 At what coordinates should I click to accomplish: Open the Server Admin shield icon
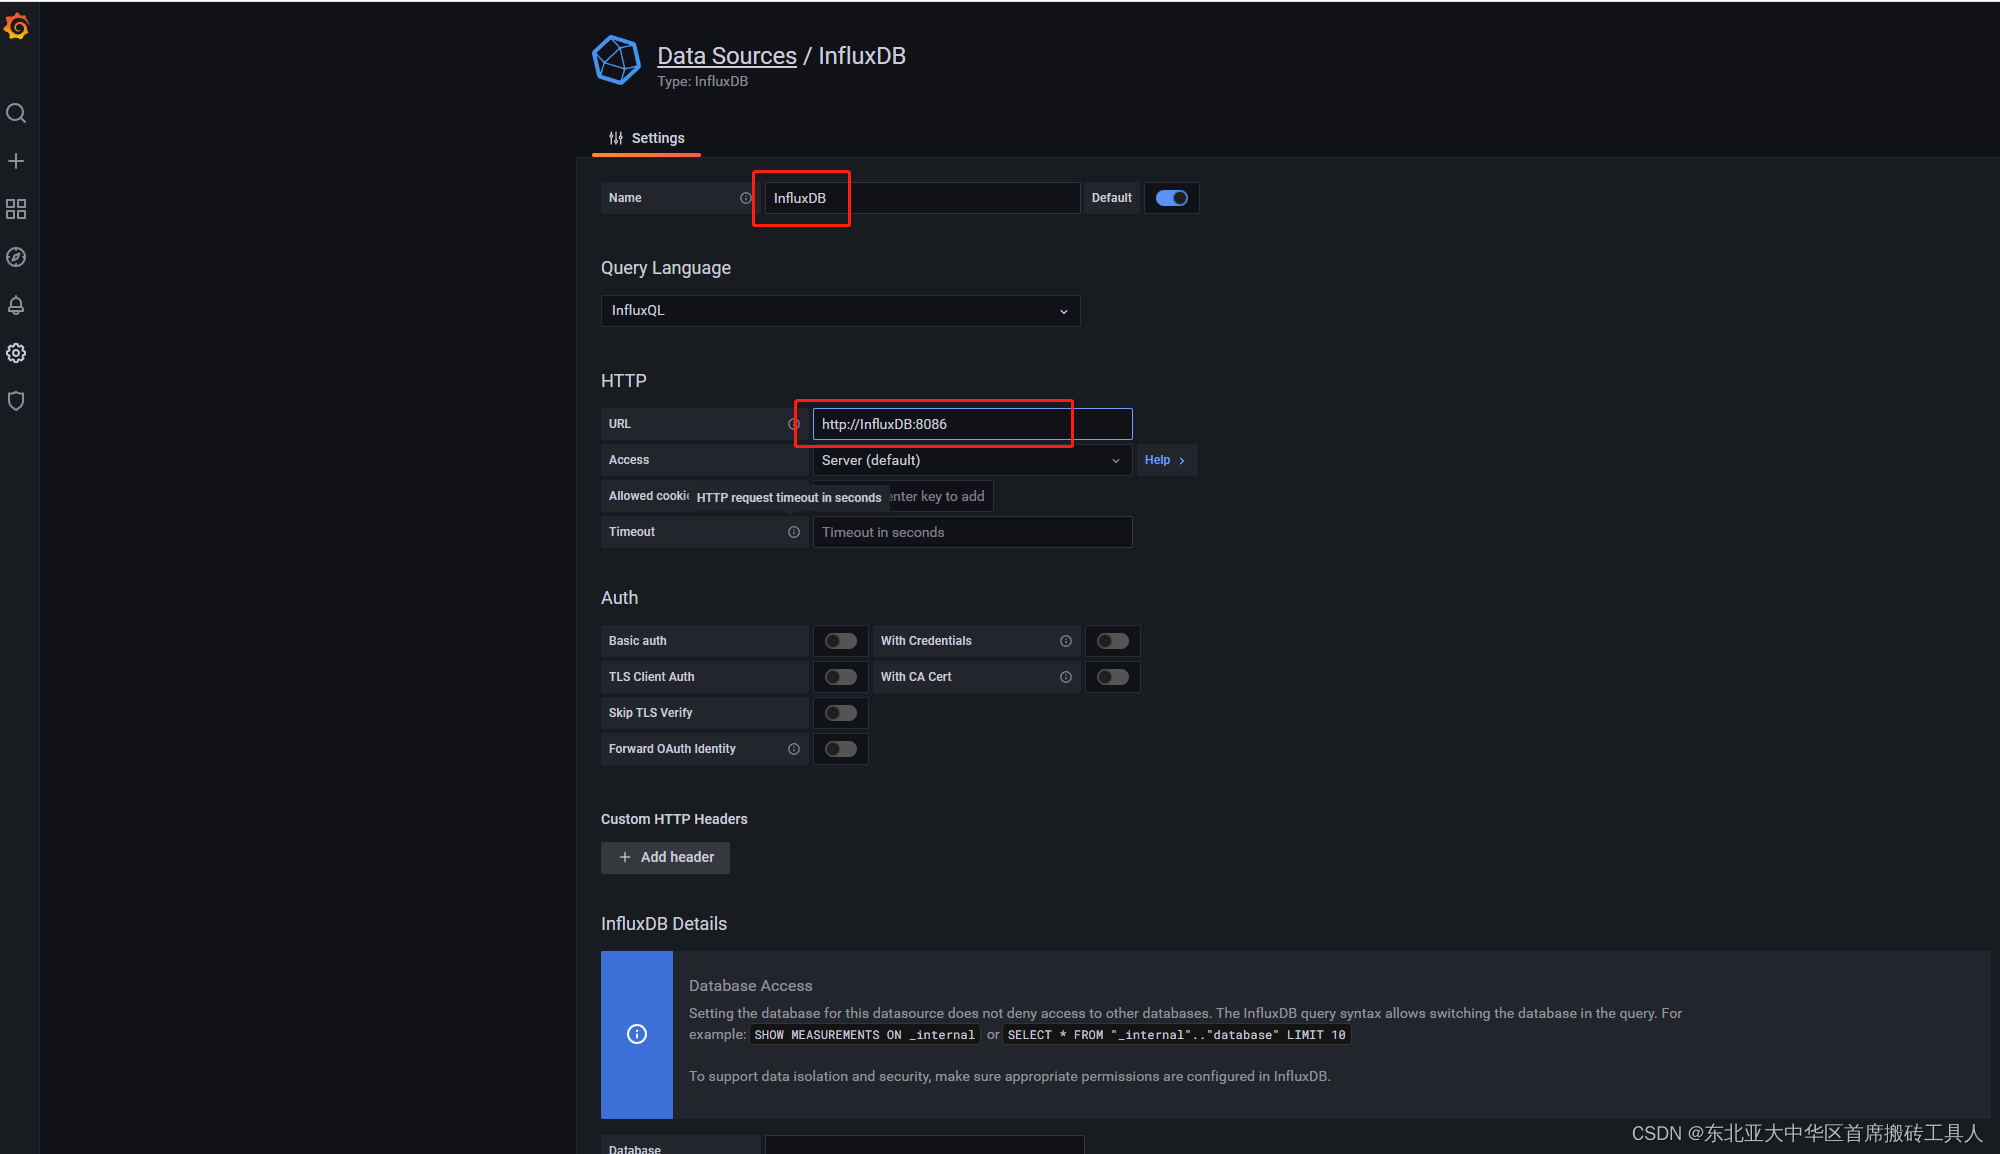click(x=16, y=401)
